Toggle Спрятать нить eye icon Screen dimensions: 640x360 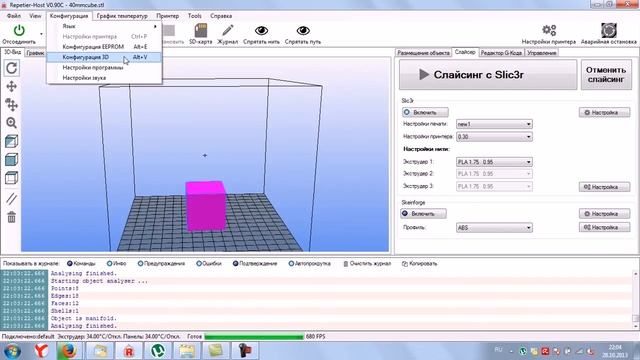pos(261,31)
